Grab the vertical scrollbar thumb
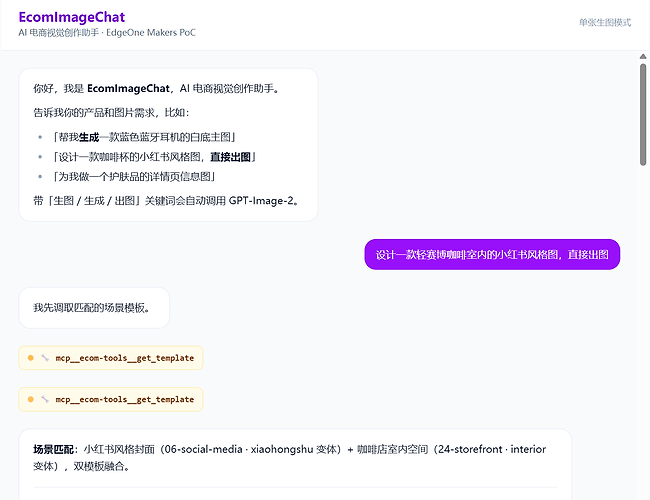The height and width of the screenshot is (500, 650). pyautogui.click(x=643, y=115)
